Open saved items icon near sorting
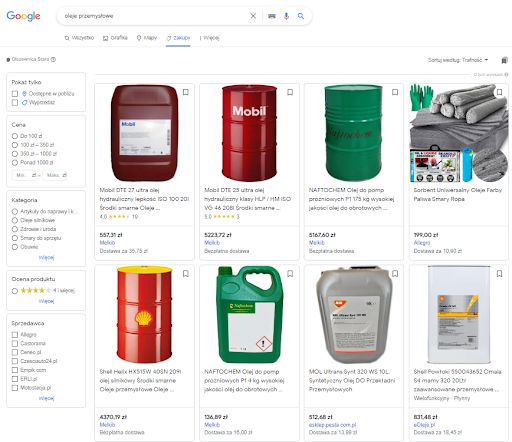Viewport: 512px width, 442px height. coord(504,60)
